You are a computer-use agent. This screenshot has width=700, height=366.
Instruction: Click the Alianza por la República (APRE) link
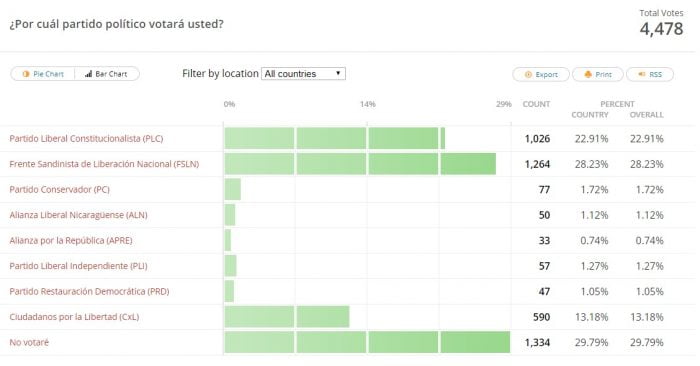pos(71,240)
